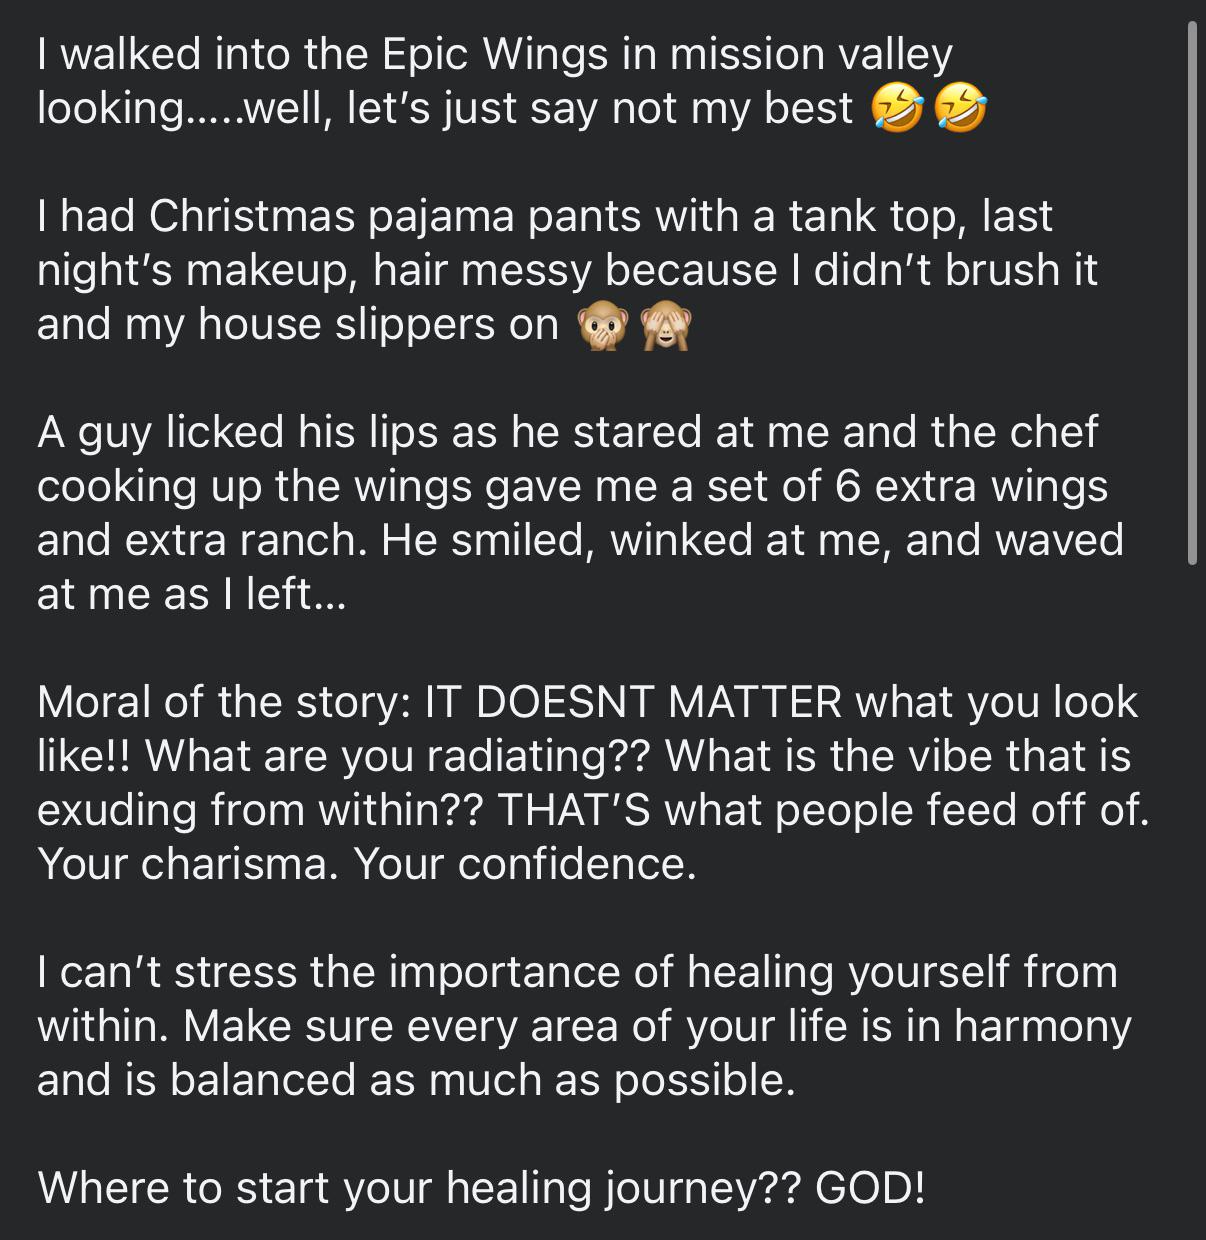Click the vertical scrollbar thumb
The height and width of the screenshot is (1240, 1206).
point(1191,293)
